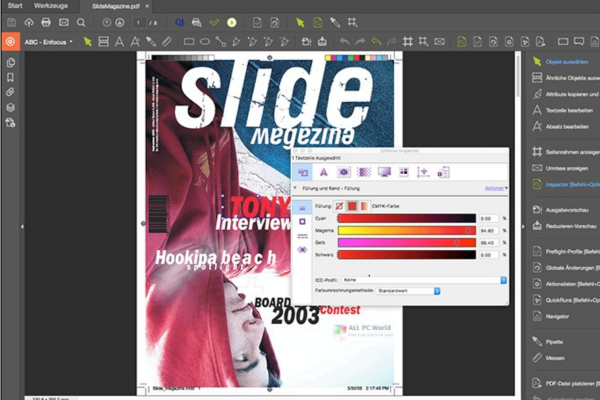Screen dimensions: 600x400
Task: Click the Gelb percentage value field
Action: pos(489,243)
